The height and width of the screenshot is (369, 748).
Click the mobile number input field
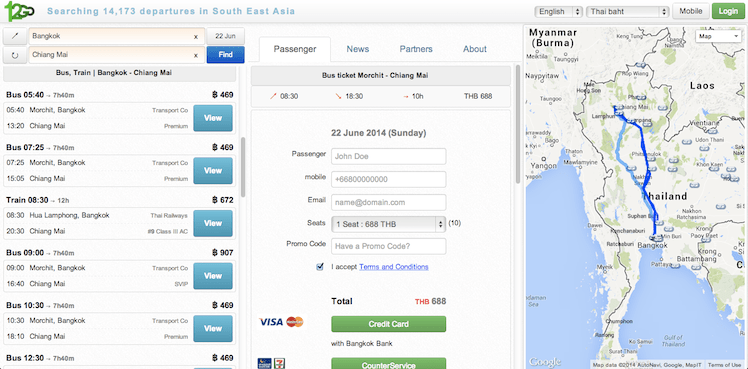pos(388,180)
